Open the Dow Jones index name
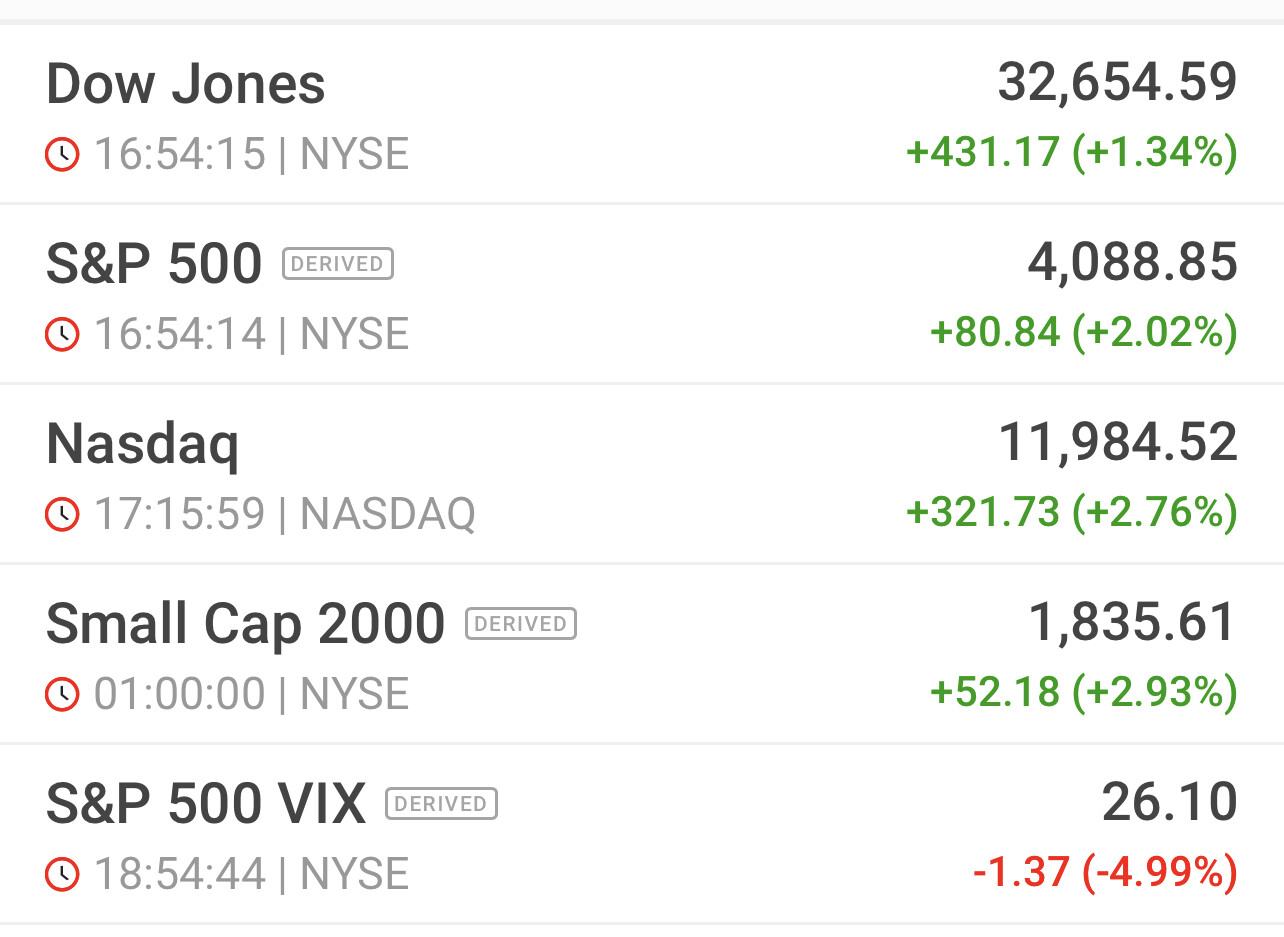The height and width of the screenshot is (937, 1284). (x=186, y=84)
